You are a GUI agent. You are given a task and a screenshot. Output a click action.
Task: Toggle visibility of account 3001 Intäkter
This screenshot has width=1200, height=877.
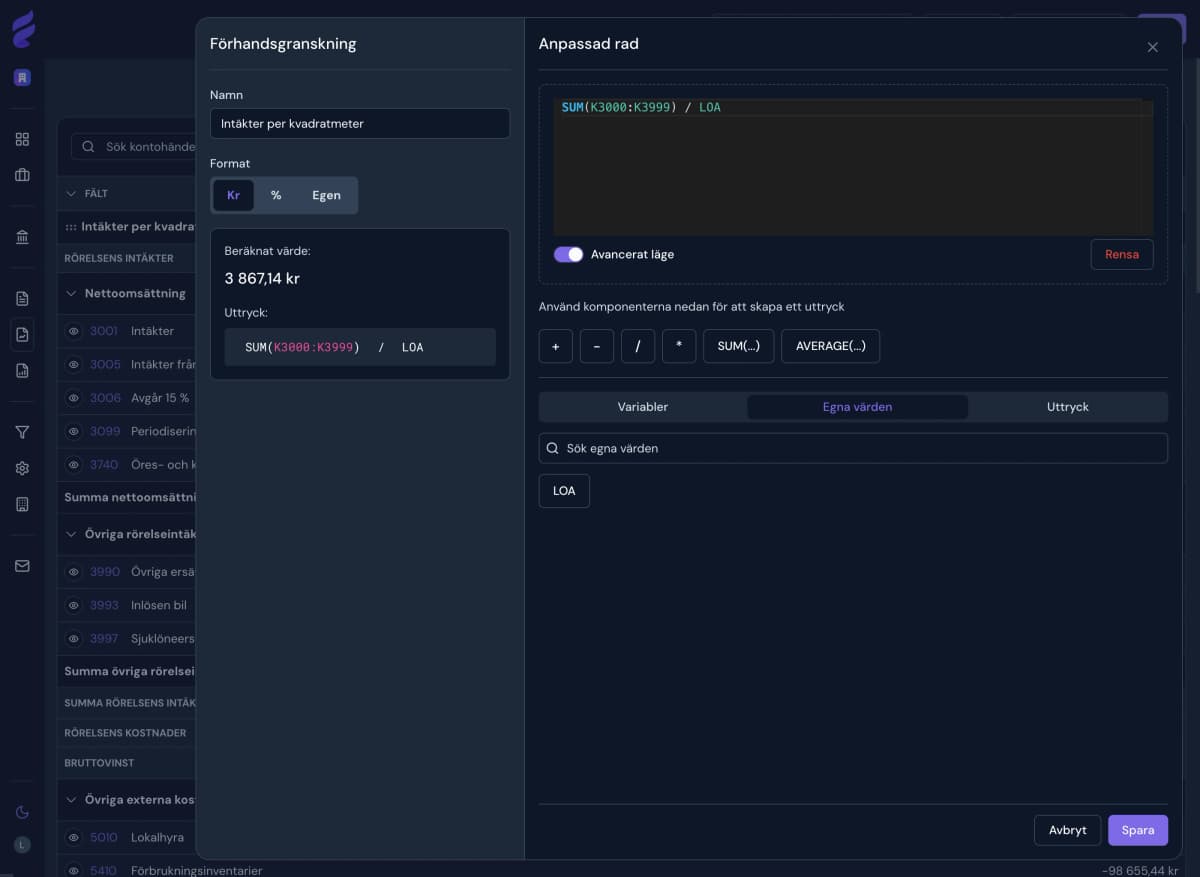point(73,331)
